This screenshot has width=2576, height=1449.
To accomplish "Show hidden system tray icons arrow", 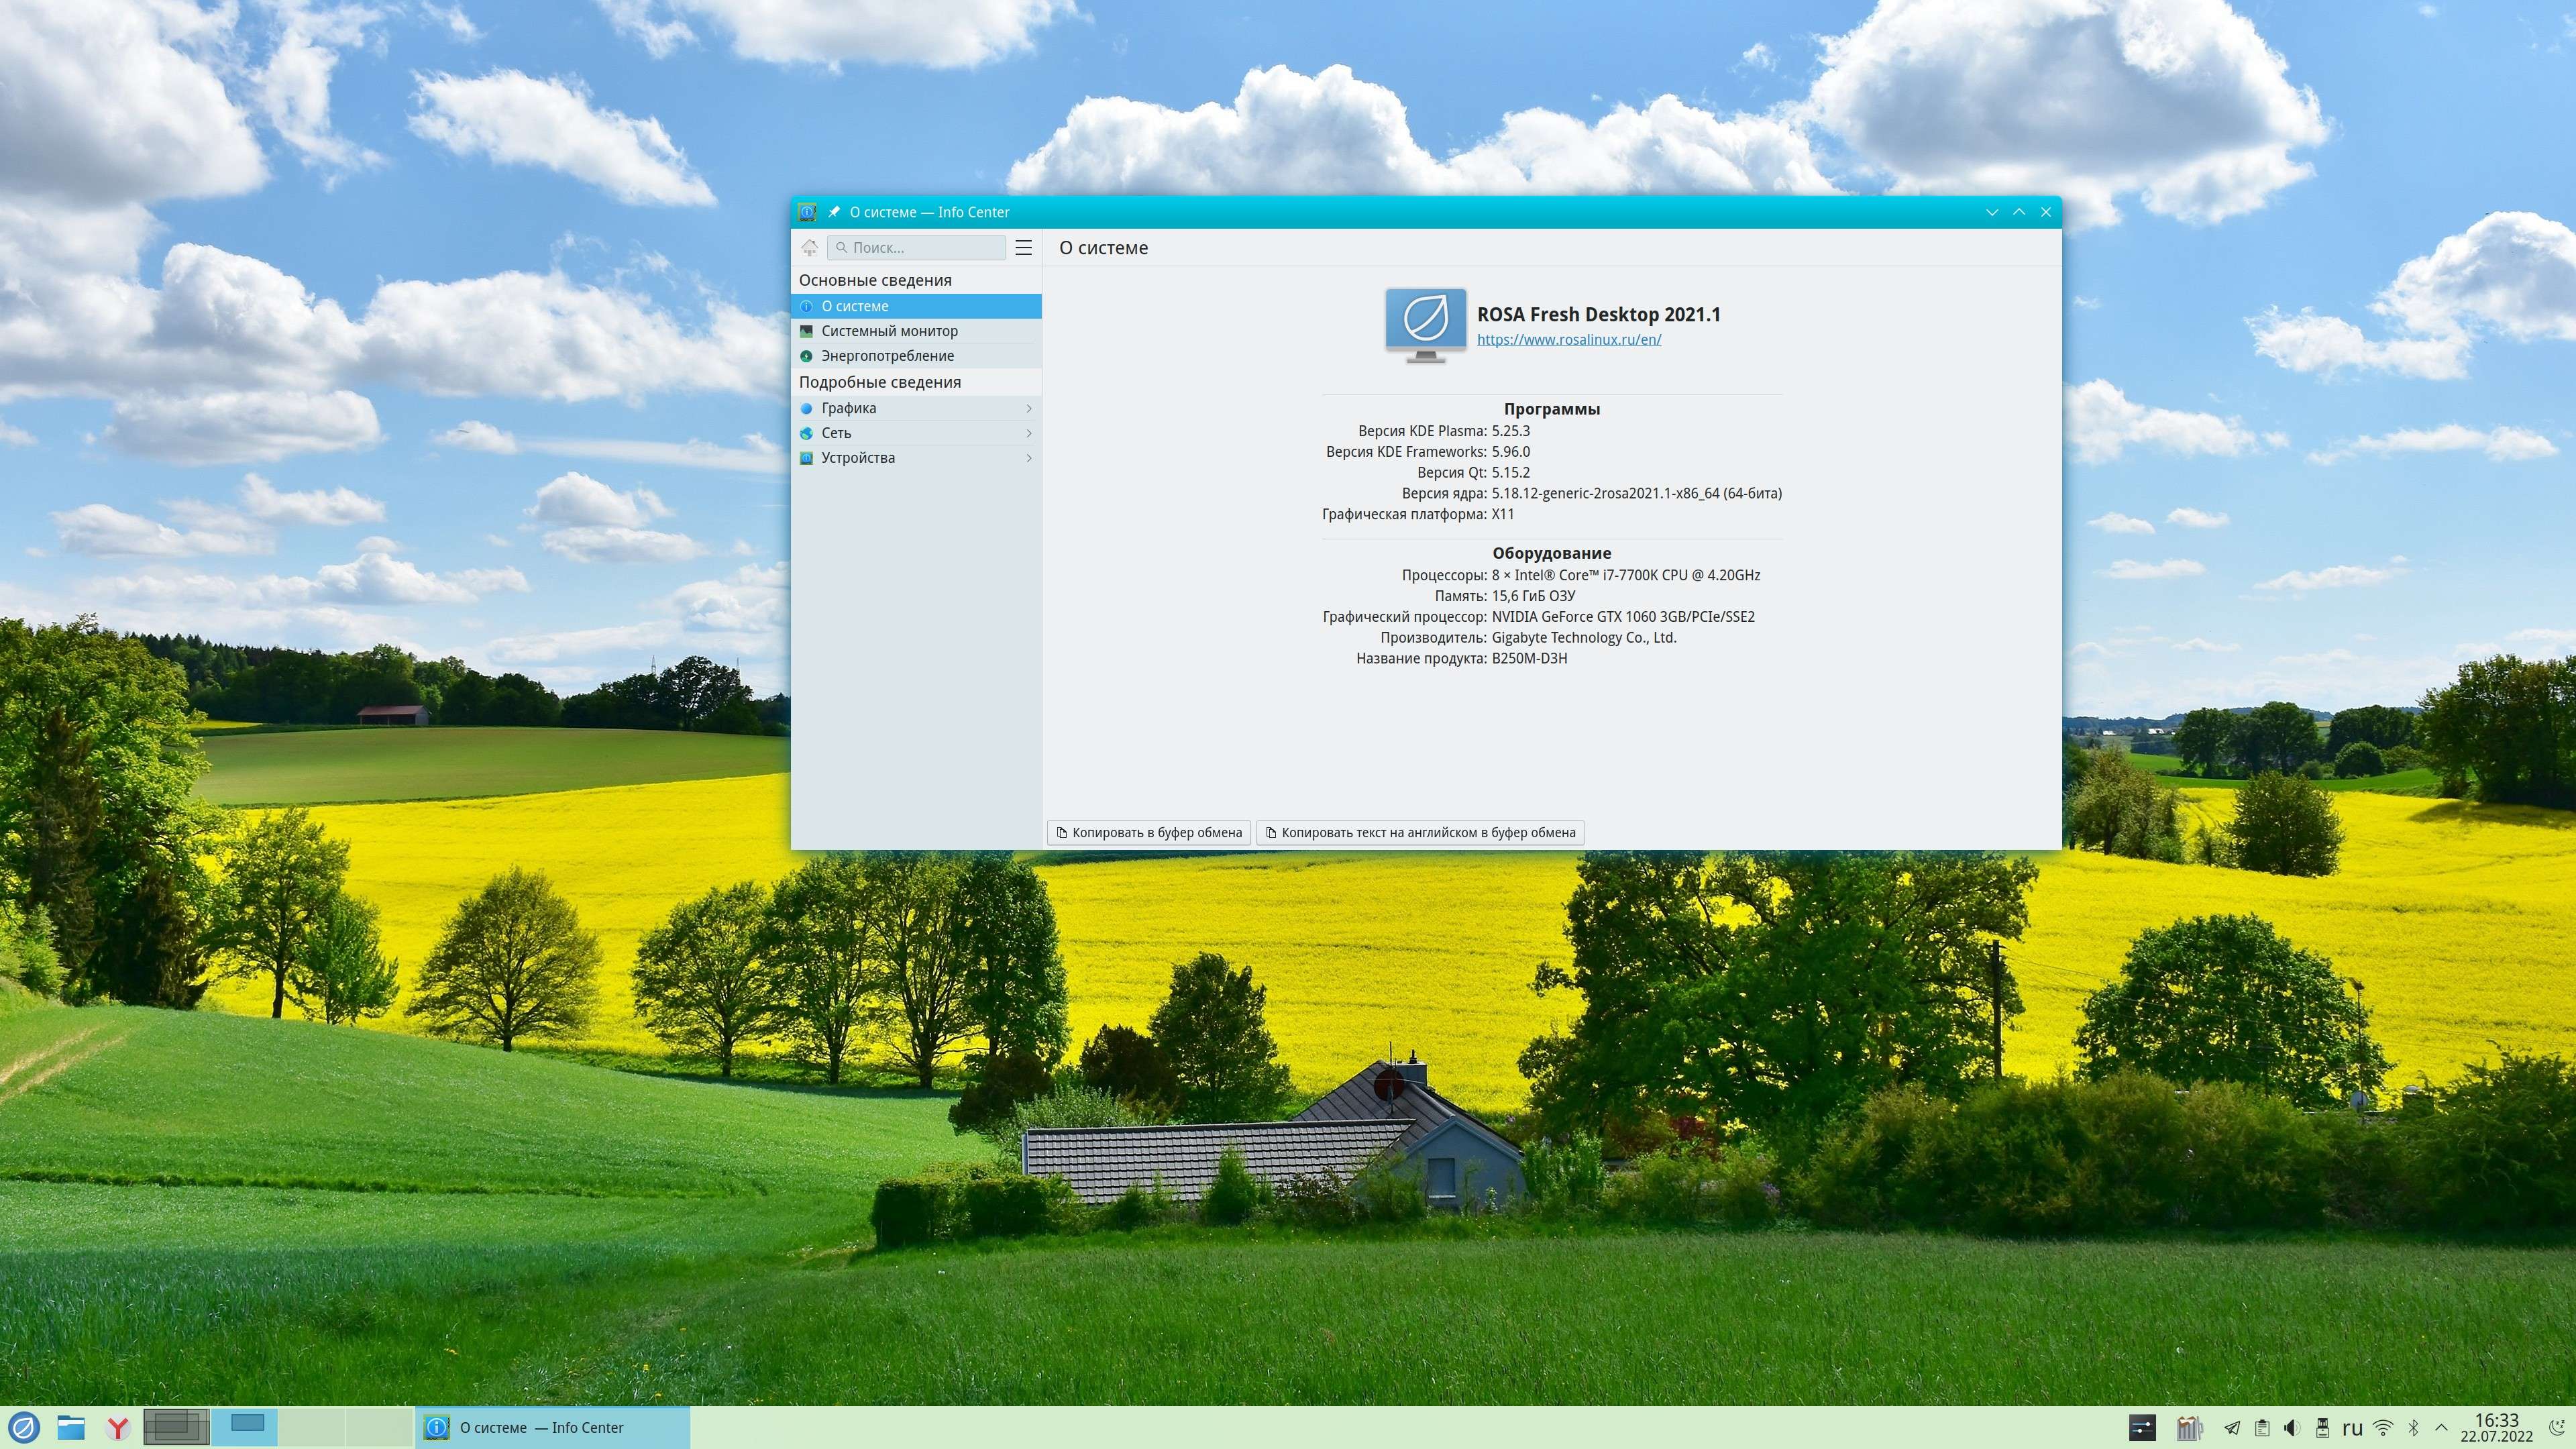I will point(2441,1428).
